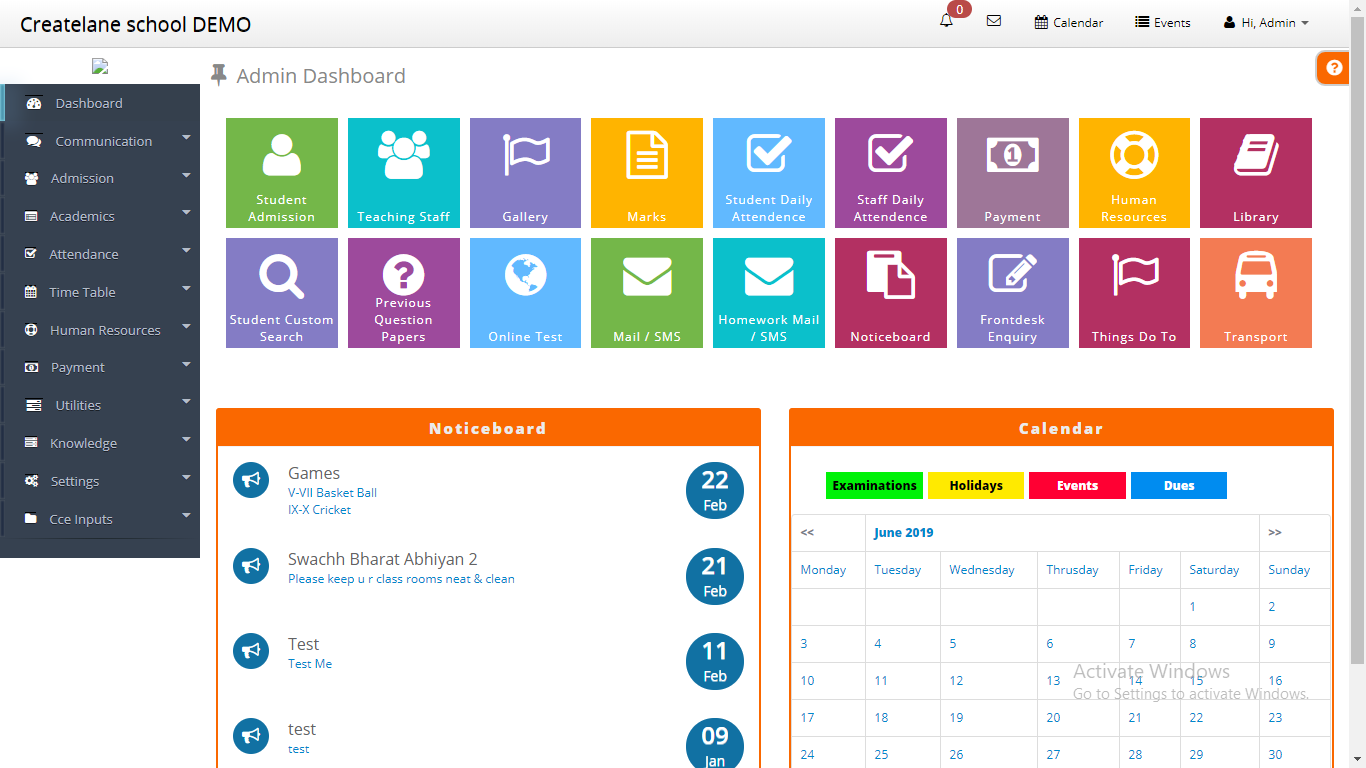Expand the Communication sidebar menu

click(x=104, y=141)
